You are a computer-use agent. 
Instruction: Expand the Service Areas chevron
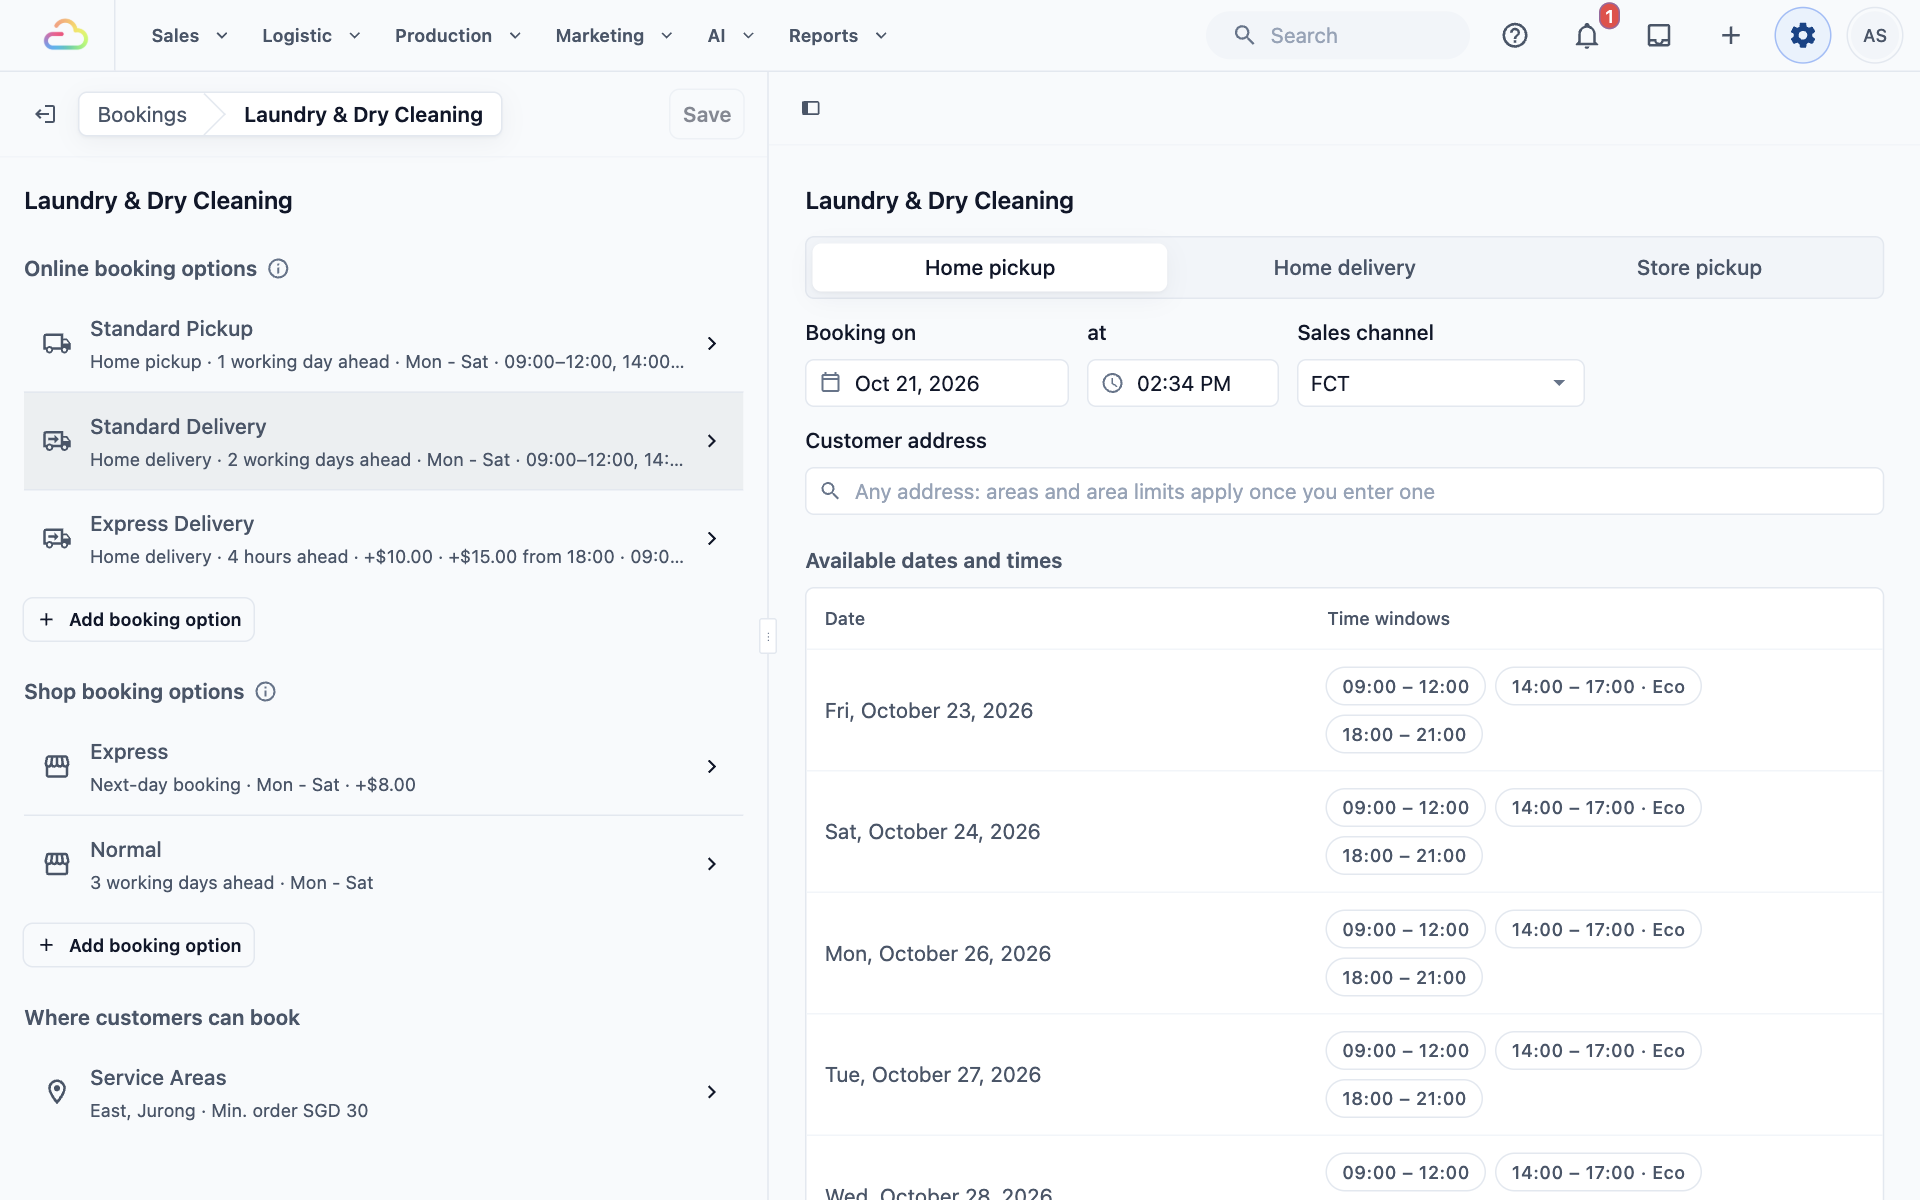point(712,1092)
